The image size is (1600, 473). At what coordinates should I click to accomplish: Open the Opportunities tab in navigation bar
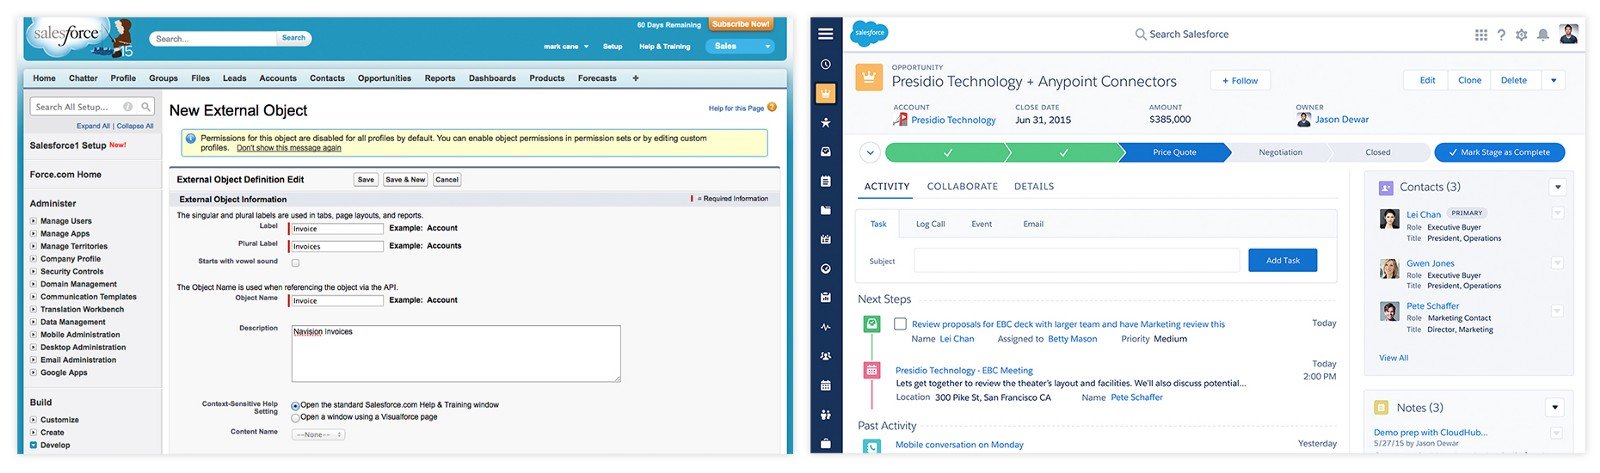point(384,78)
